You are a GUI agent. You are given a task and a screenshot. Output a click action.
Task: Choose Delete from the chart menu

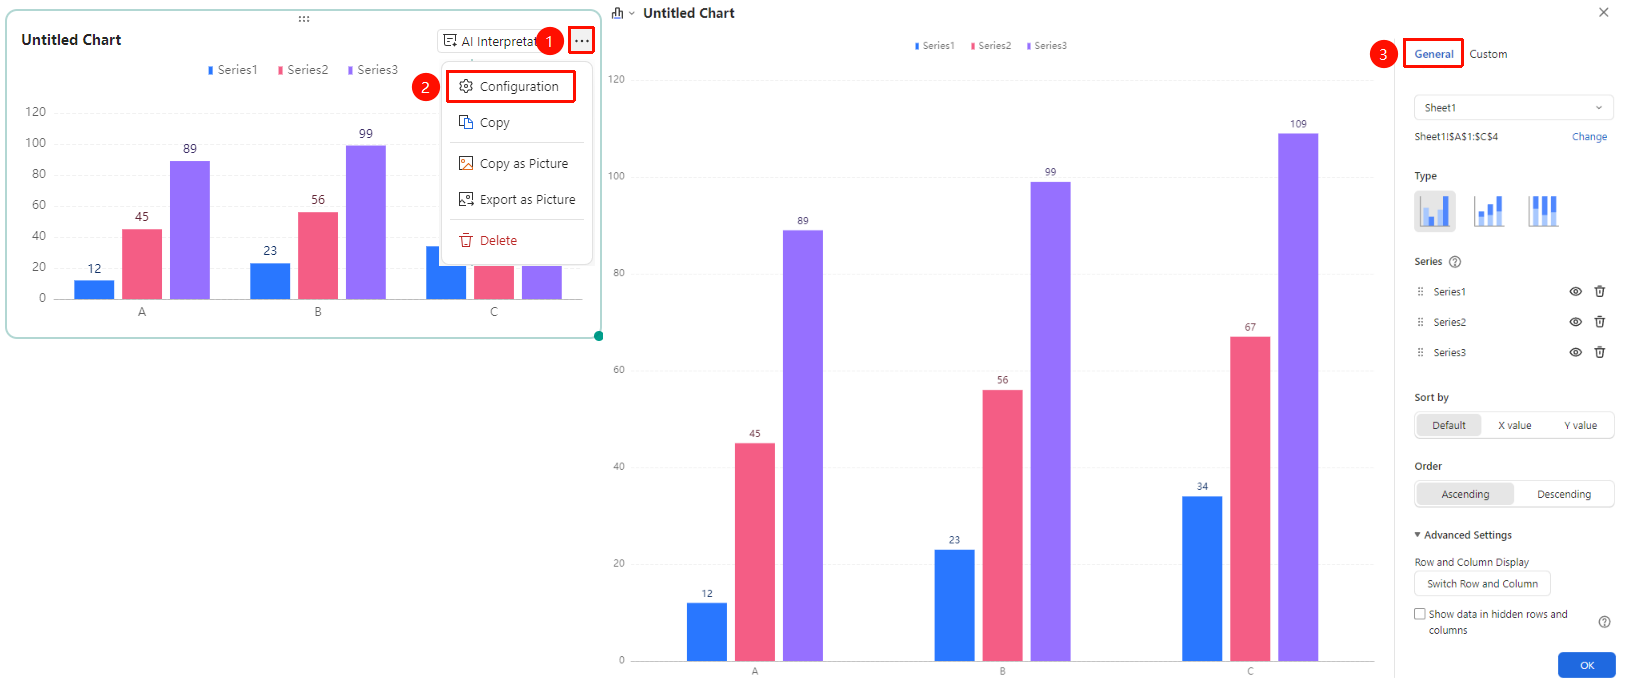(517, 240)
